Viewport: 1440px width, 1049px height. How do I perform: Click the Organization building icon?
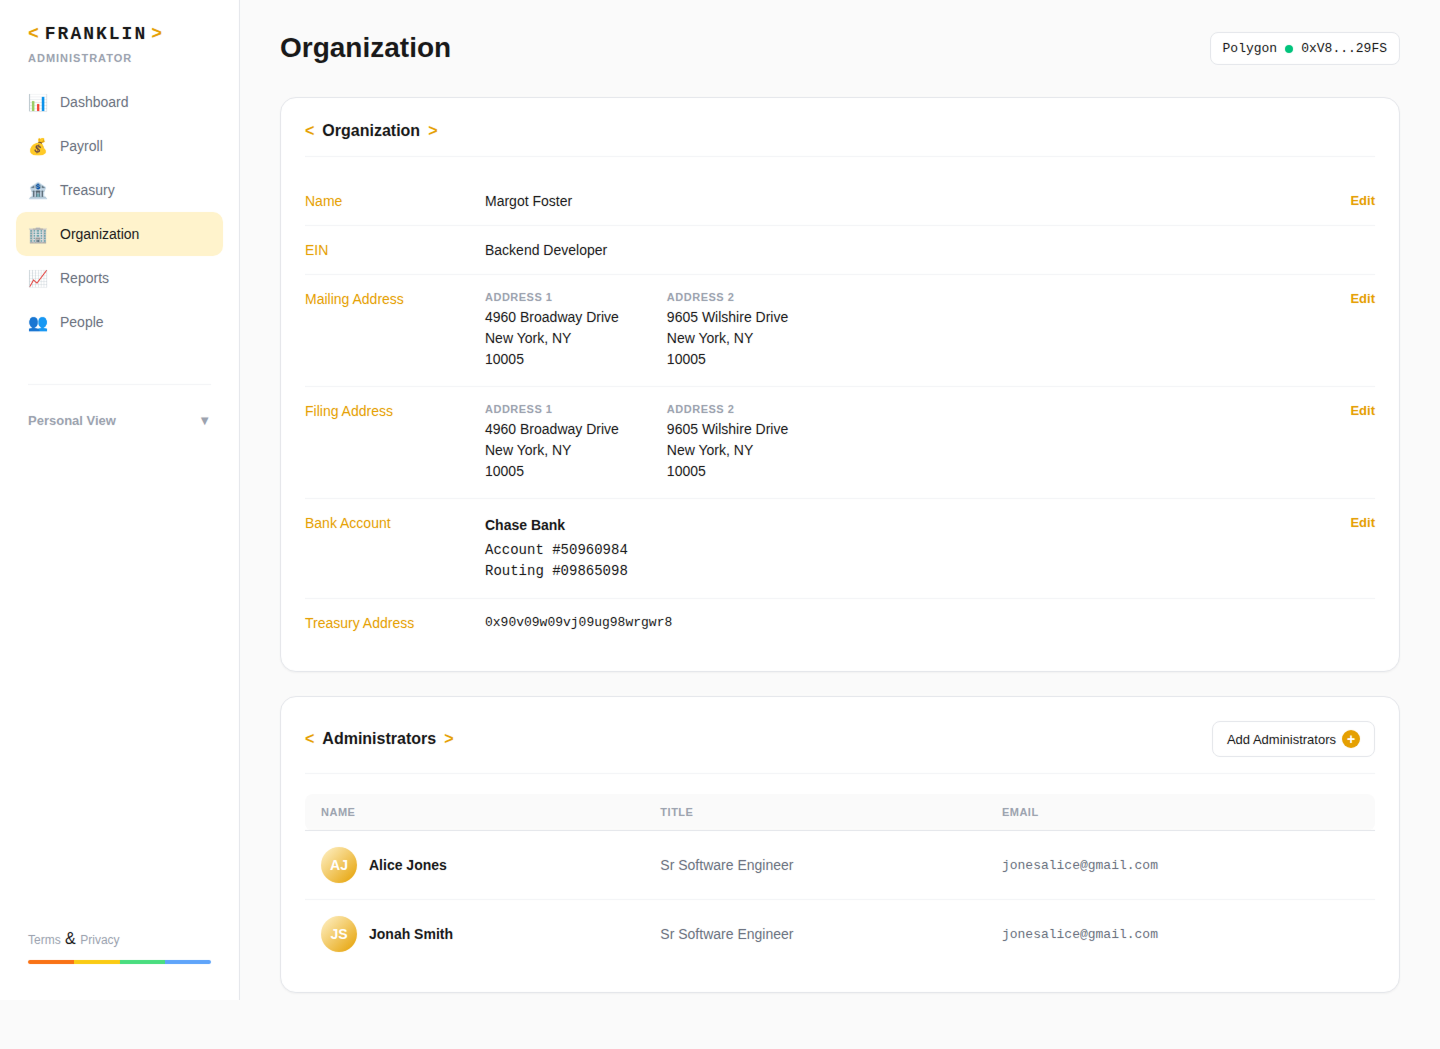click(38, 234)
